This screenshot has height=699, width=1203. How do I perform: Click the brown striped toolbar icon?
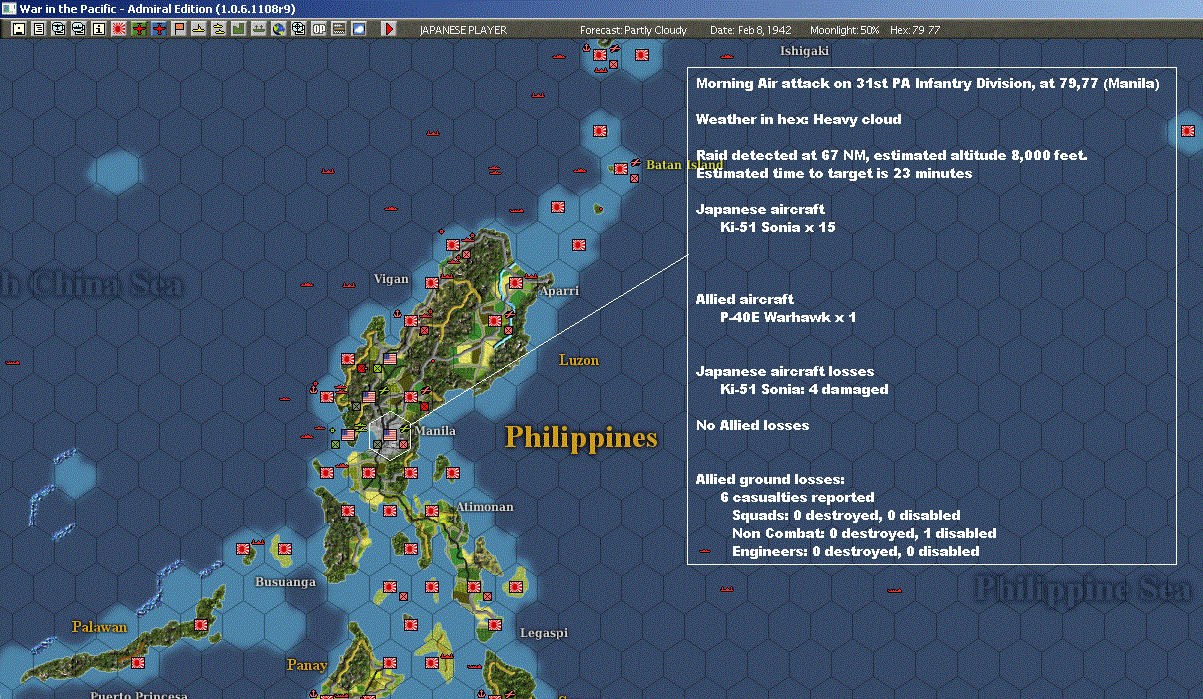339,29
